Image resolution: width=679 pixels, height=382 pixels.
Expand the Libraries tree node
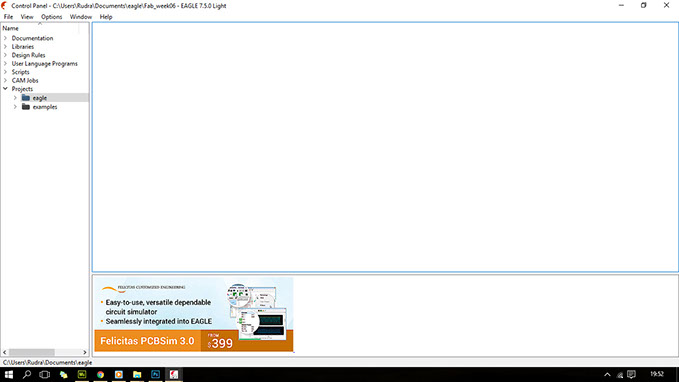[x=5, y=46]
